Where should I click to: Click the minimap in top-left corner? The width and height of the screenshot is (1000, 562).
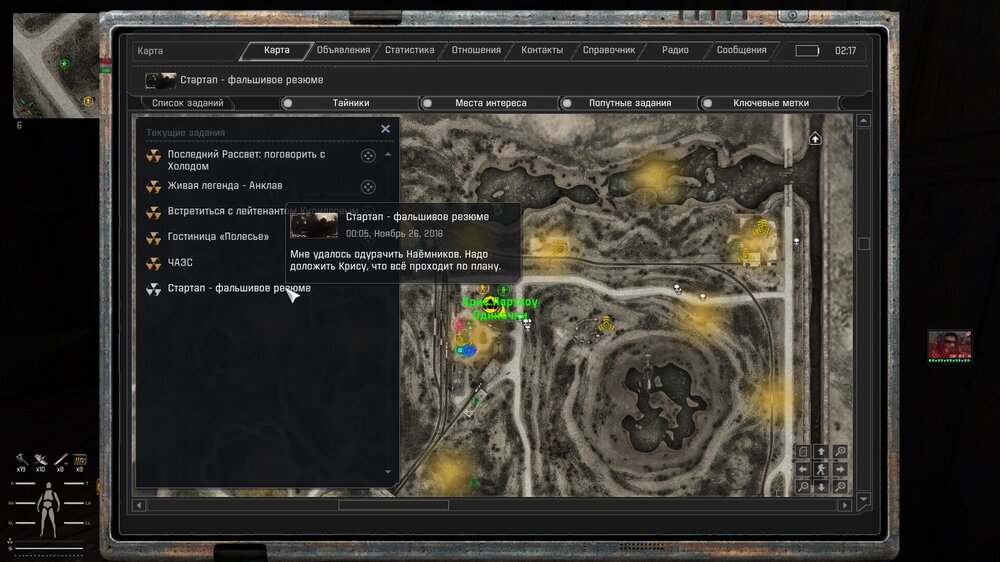click(x=56, y=65)
